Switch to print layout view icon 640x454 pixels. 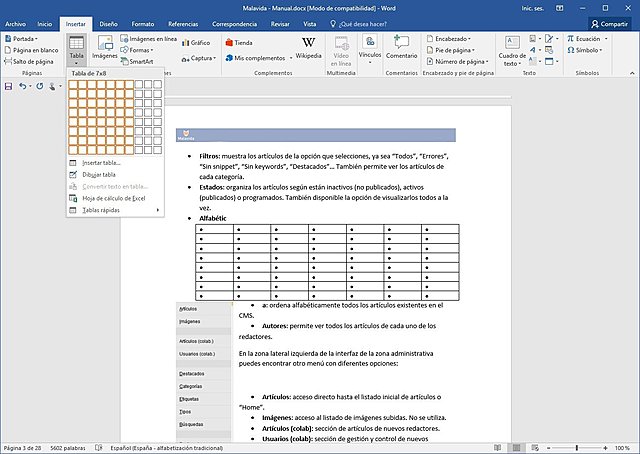[516, 448]
